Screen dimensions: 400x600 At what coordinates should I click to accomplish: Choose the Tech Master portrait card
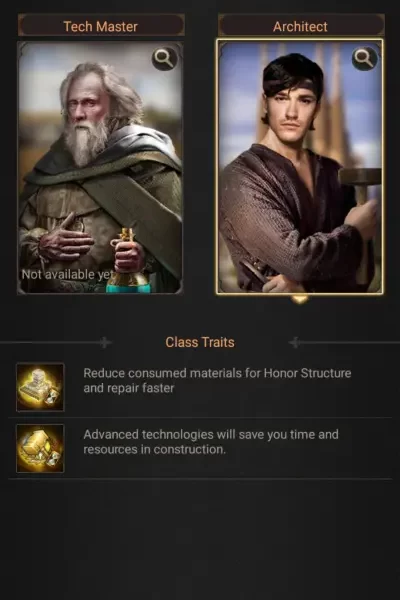tap(100, 168)
